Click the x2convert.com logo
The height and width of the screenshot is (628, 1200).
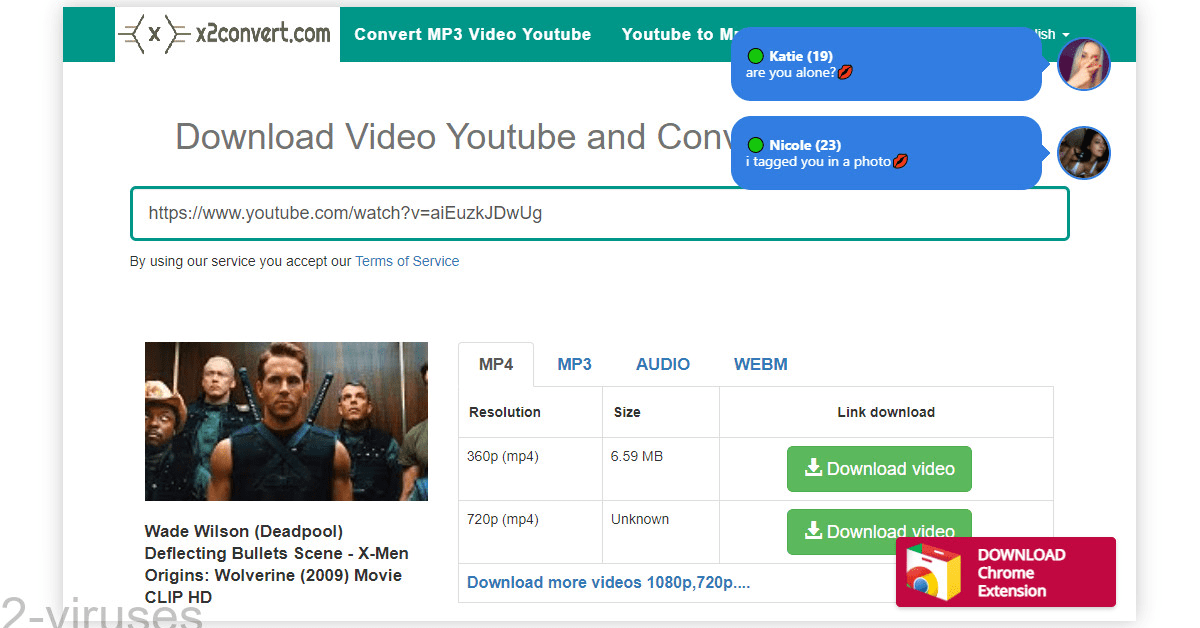(227, 34)
